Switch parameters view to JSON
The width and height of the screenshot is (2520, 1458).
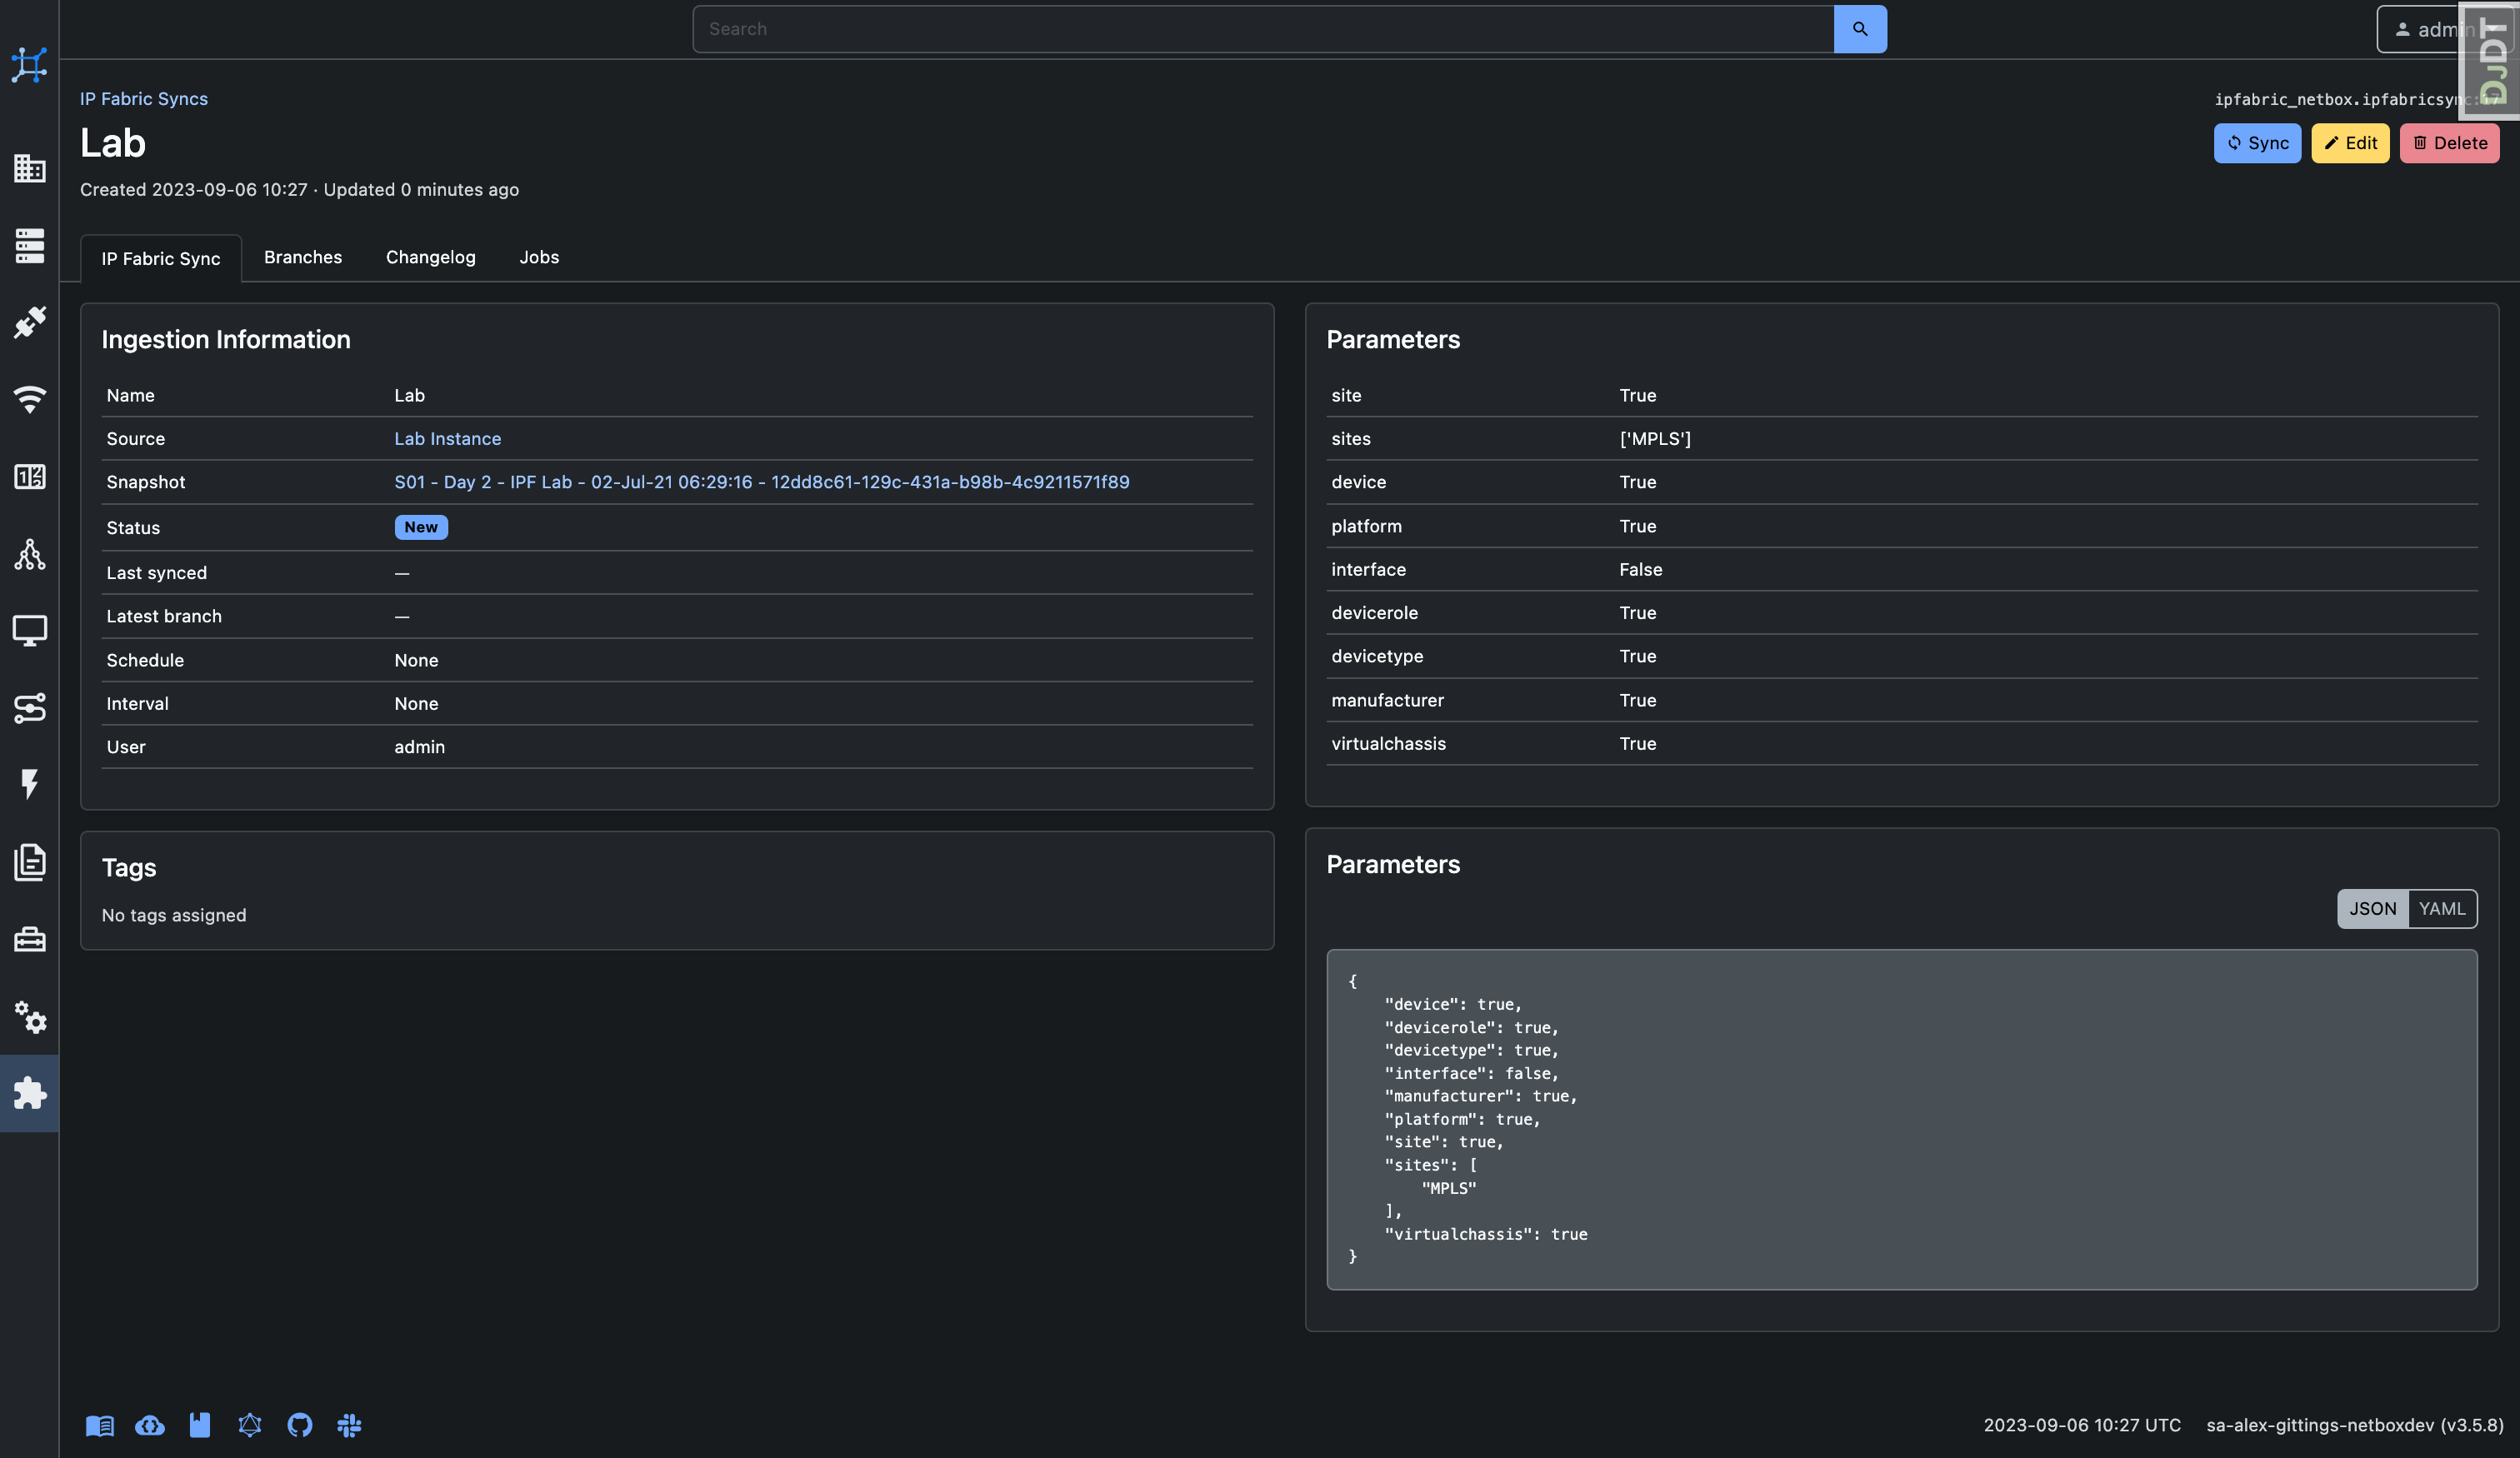coord(2372,909)
